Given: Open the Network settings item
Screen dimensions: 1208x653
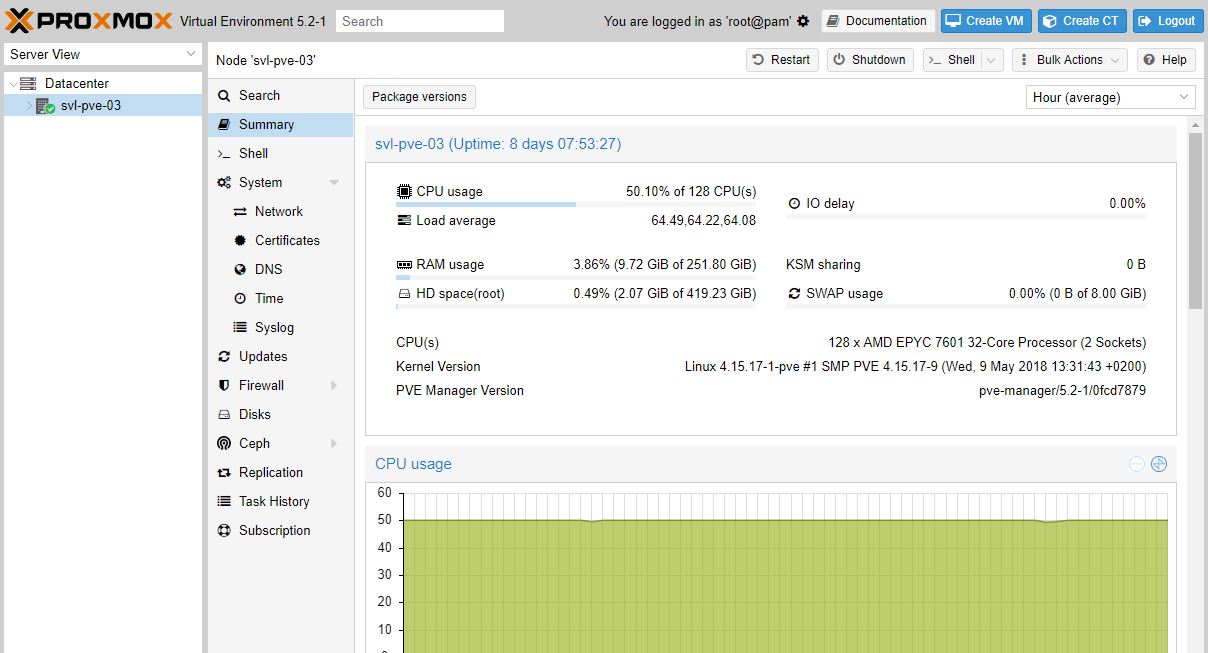Looking at the screenshot, I should [x=280, y=212].
